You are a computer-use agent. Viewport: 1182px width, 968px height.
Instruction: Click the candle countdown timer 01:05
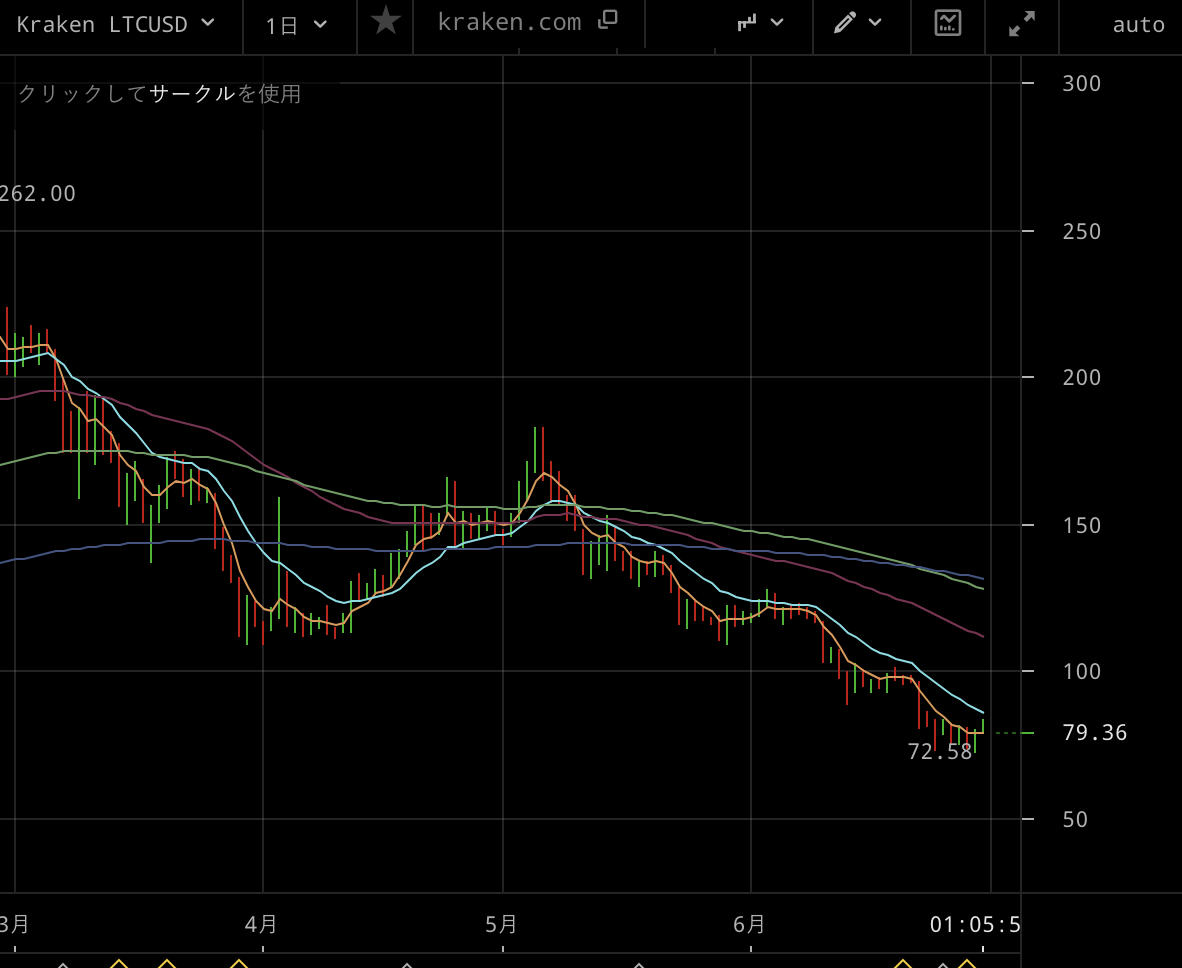point(975,924)
